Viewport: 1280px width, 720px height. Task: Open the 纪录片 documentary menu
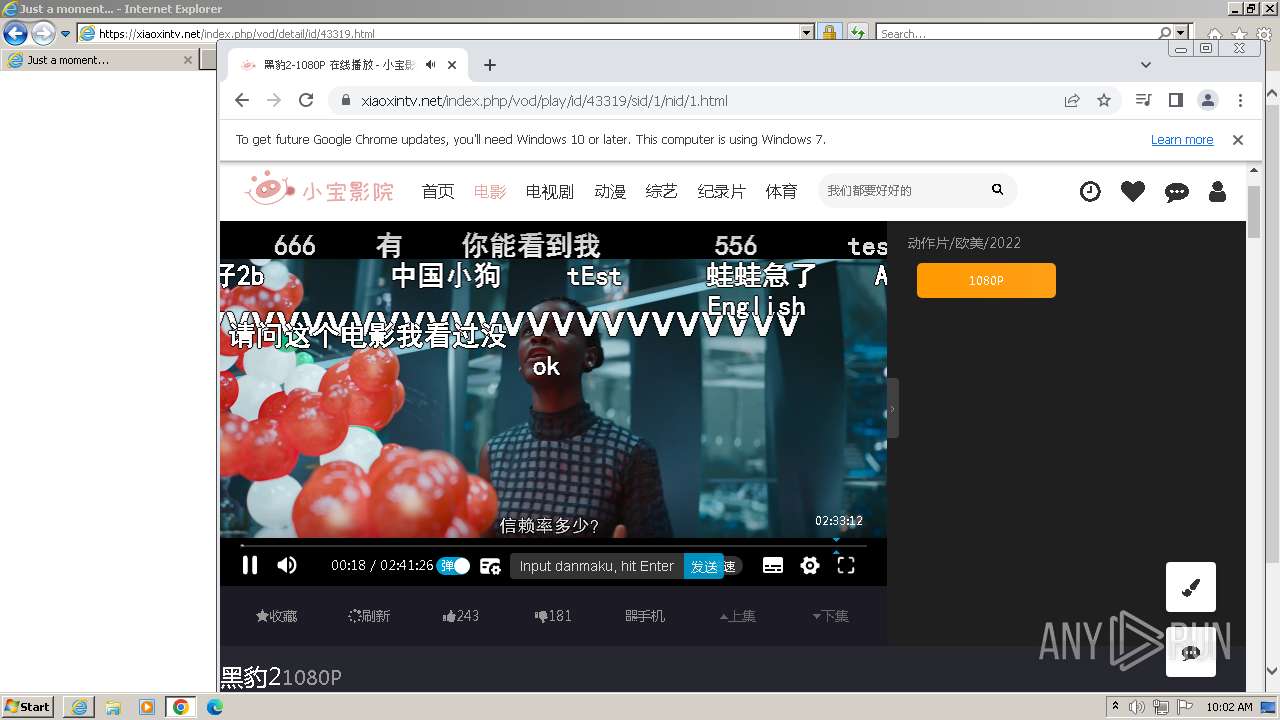(x=722, y=191)
